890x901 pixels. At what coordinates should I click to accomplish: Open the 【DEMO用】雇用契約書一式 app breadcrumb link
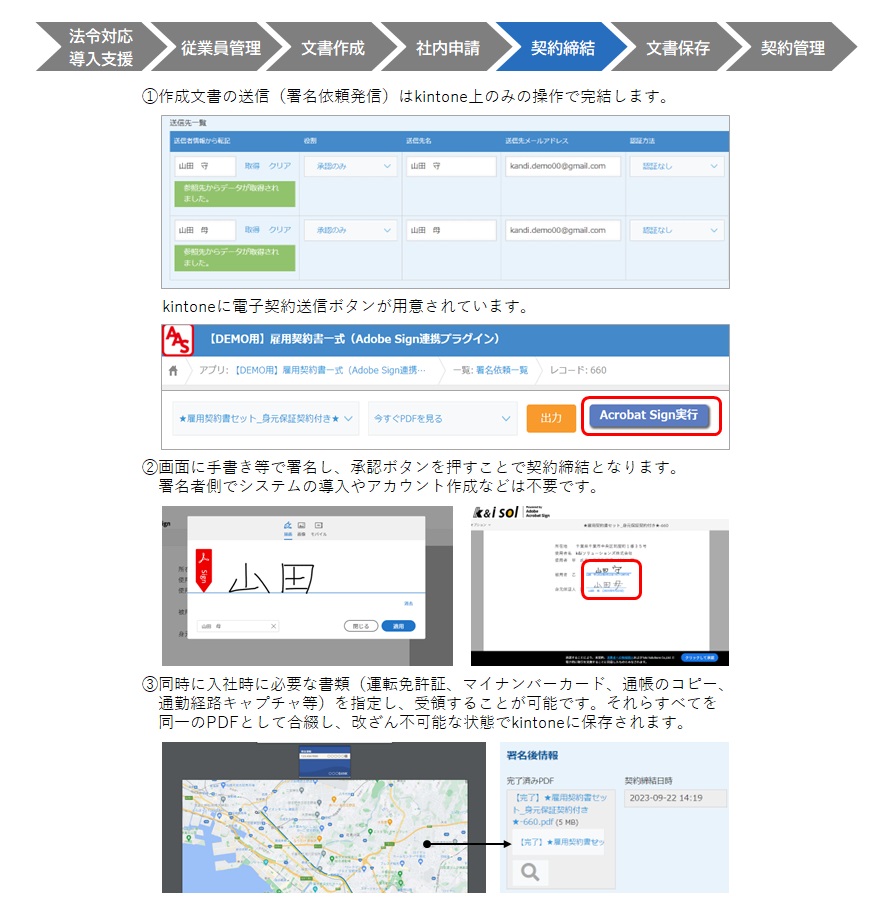[330, 371]
